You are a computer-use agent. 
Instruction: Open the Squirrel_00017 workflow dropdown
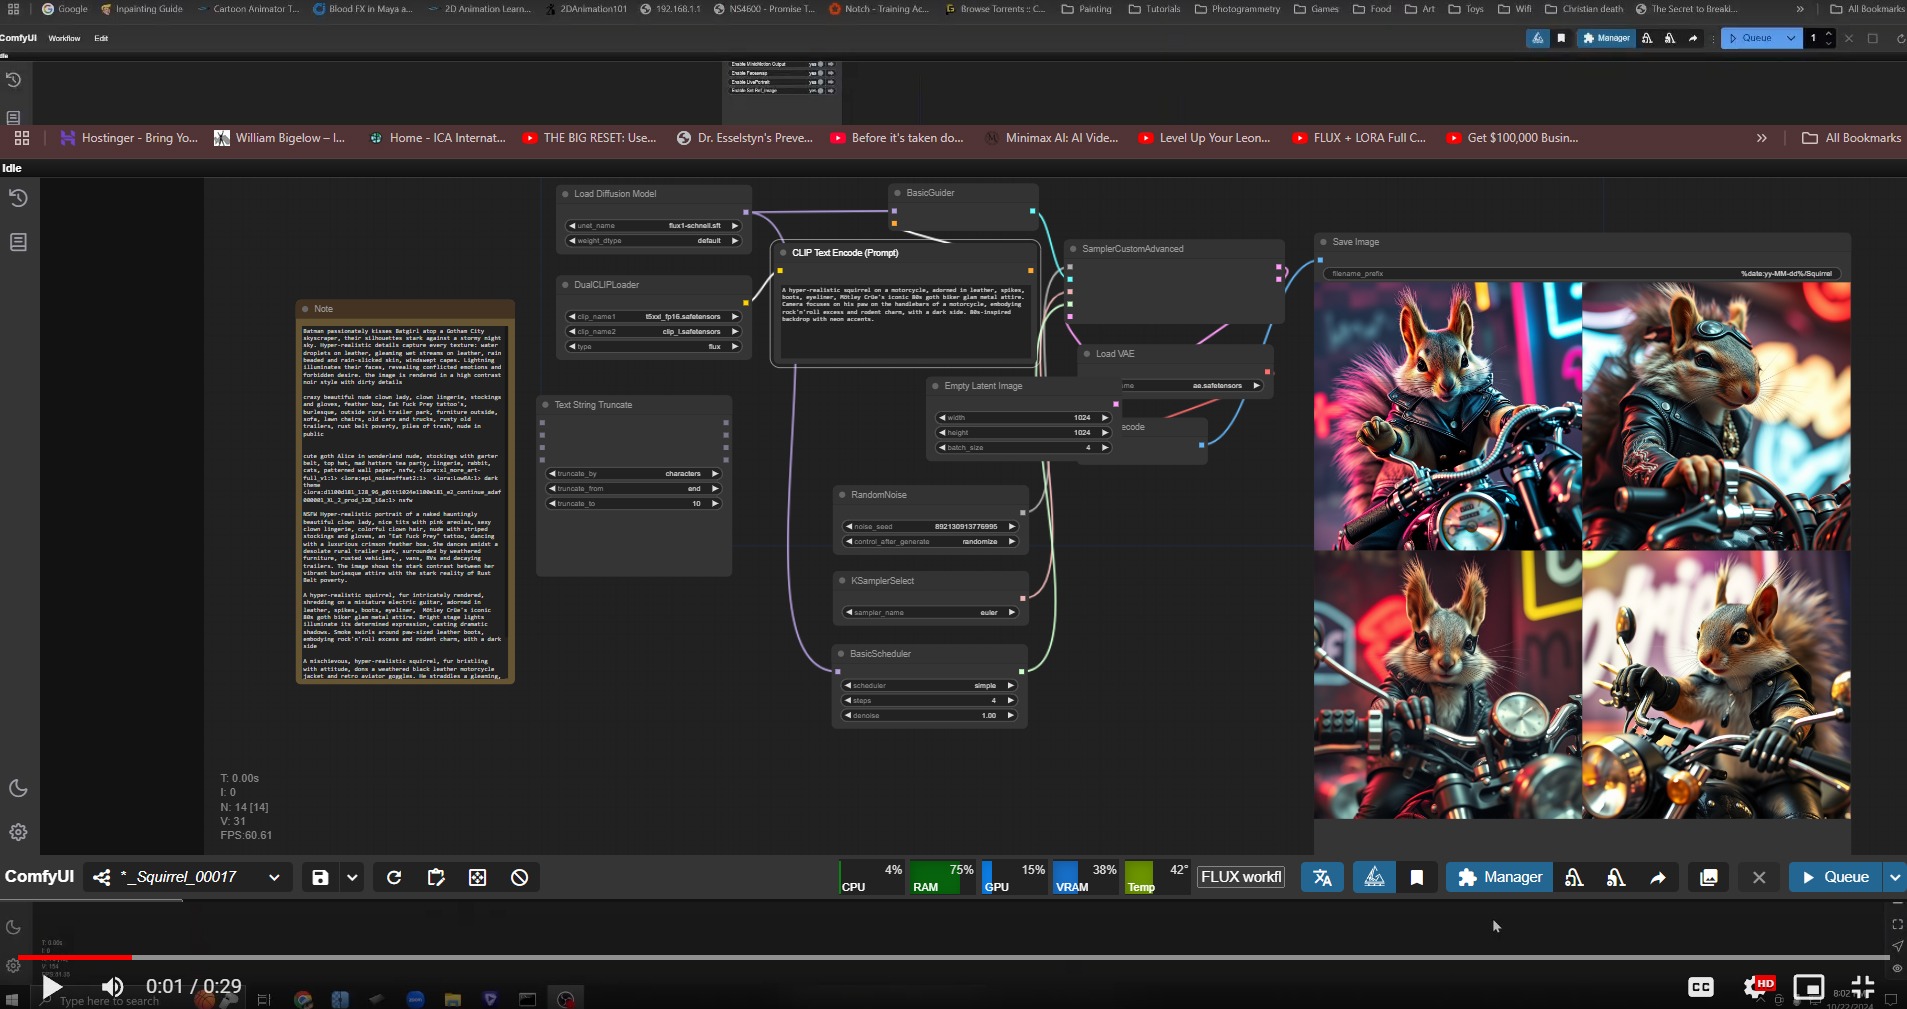[x=274, y=877]
